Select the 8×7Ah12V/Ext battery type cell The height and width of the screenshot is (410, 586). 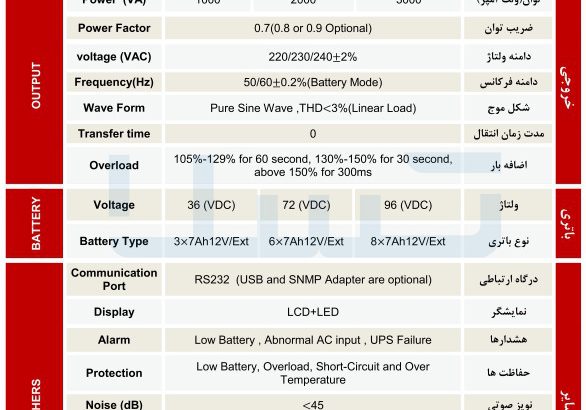point(408,241)
